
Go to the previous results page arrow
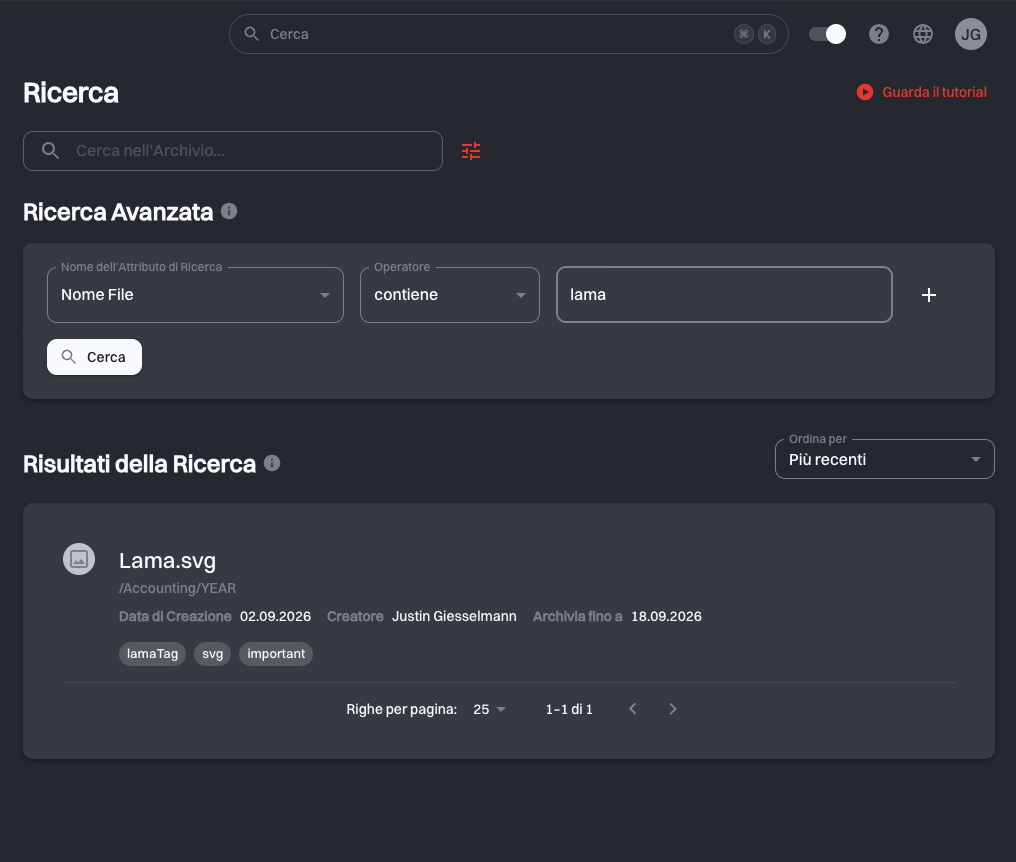click(x=633, y=709)
